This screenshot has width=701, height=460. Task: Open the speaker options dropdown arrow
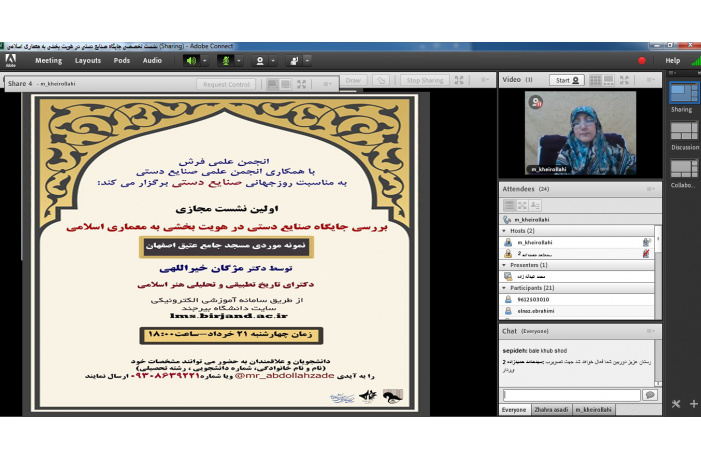(x=205, y=61)
